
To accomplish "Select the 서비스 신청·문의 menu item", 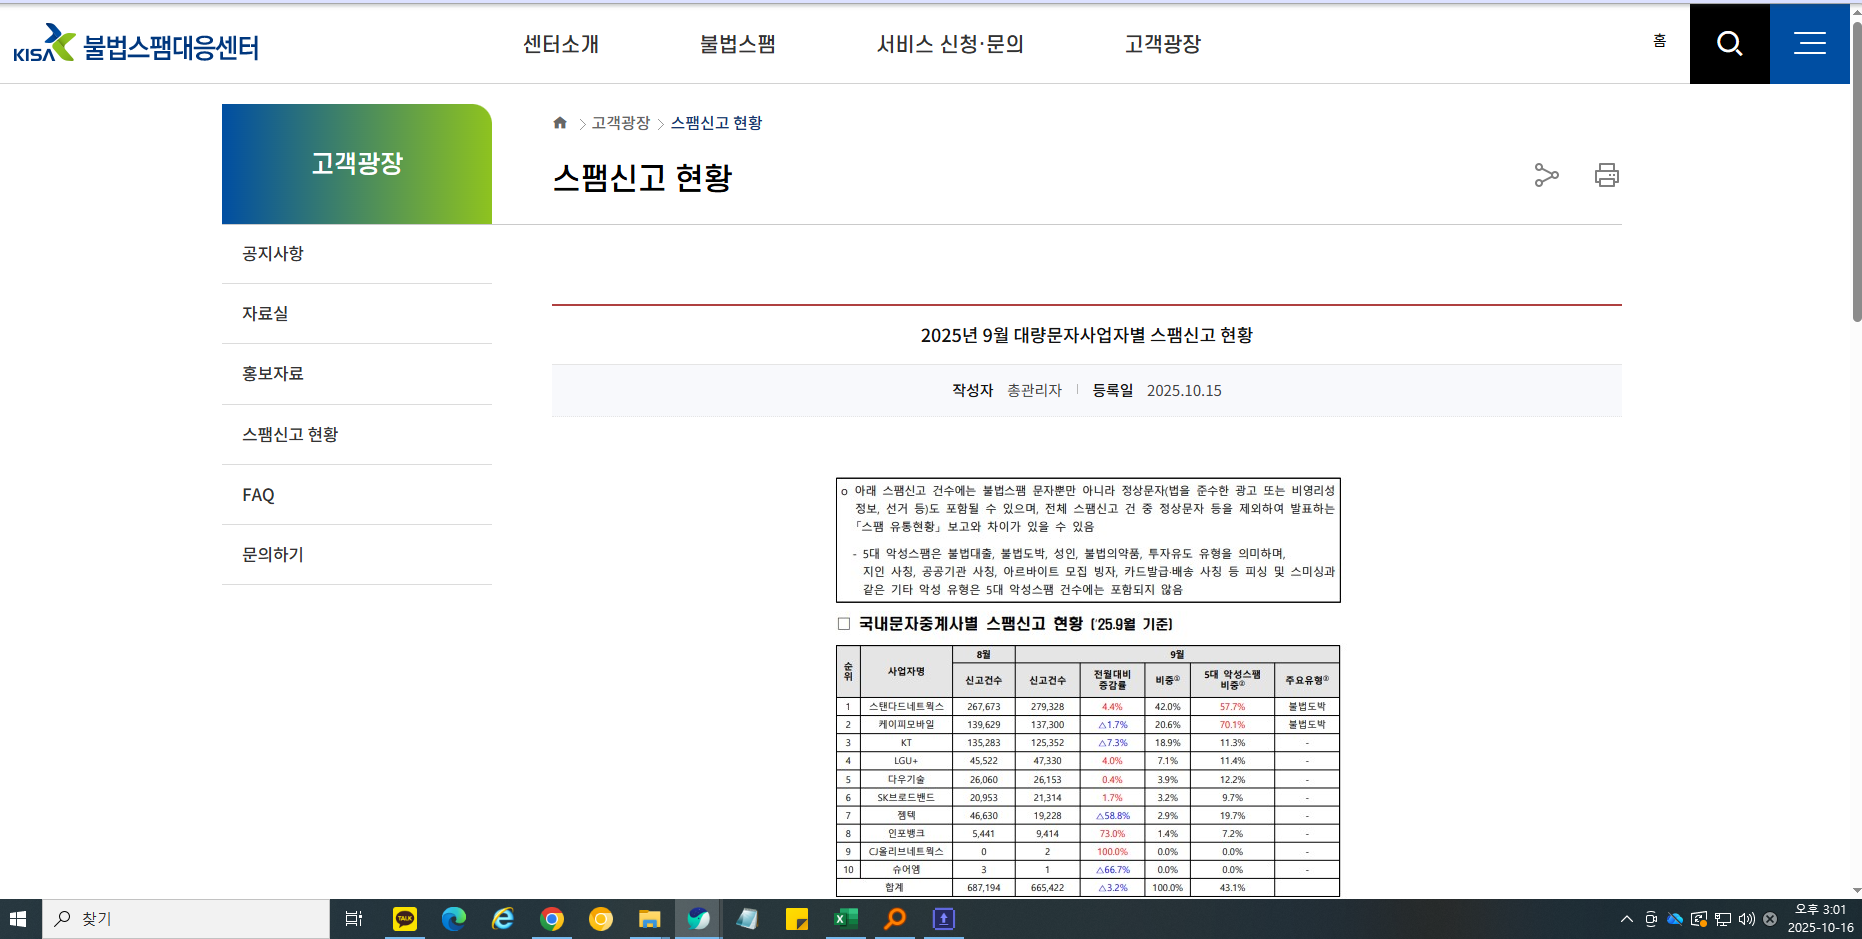I will coord(951,43).
